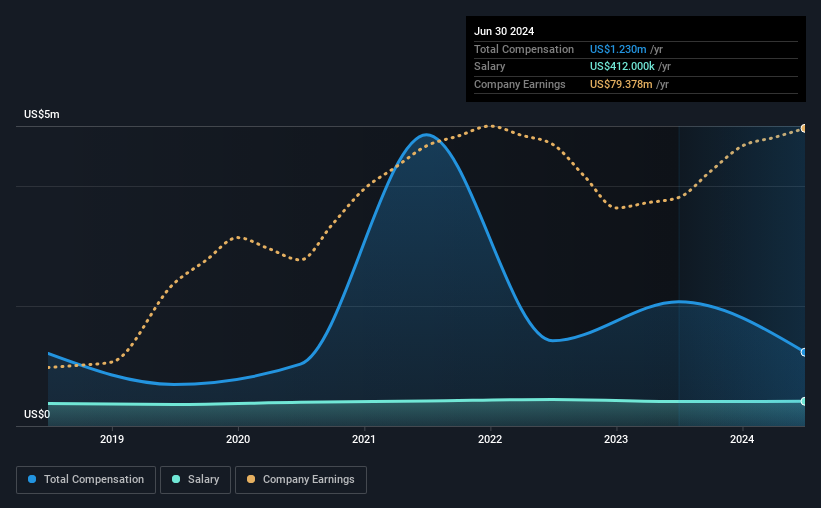Screen dimensions: 821x508
Task: Click the 2022 x-axis label
Action: click(x=490, y=439)
